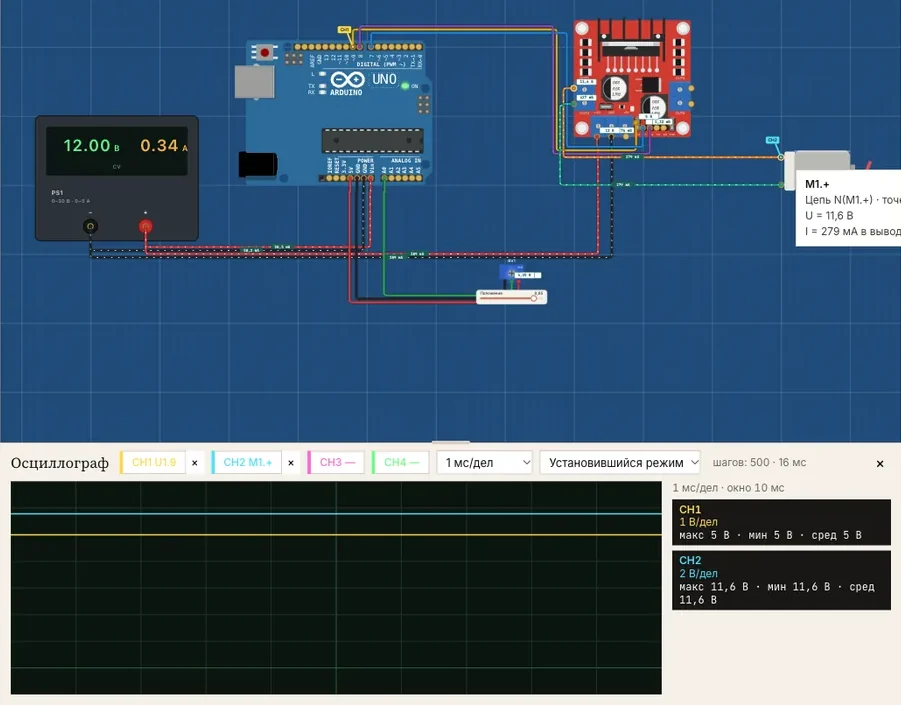Click the power supply black negative terminal
901x705 pixels.
pos(90,226)
